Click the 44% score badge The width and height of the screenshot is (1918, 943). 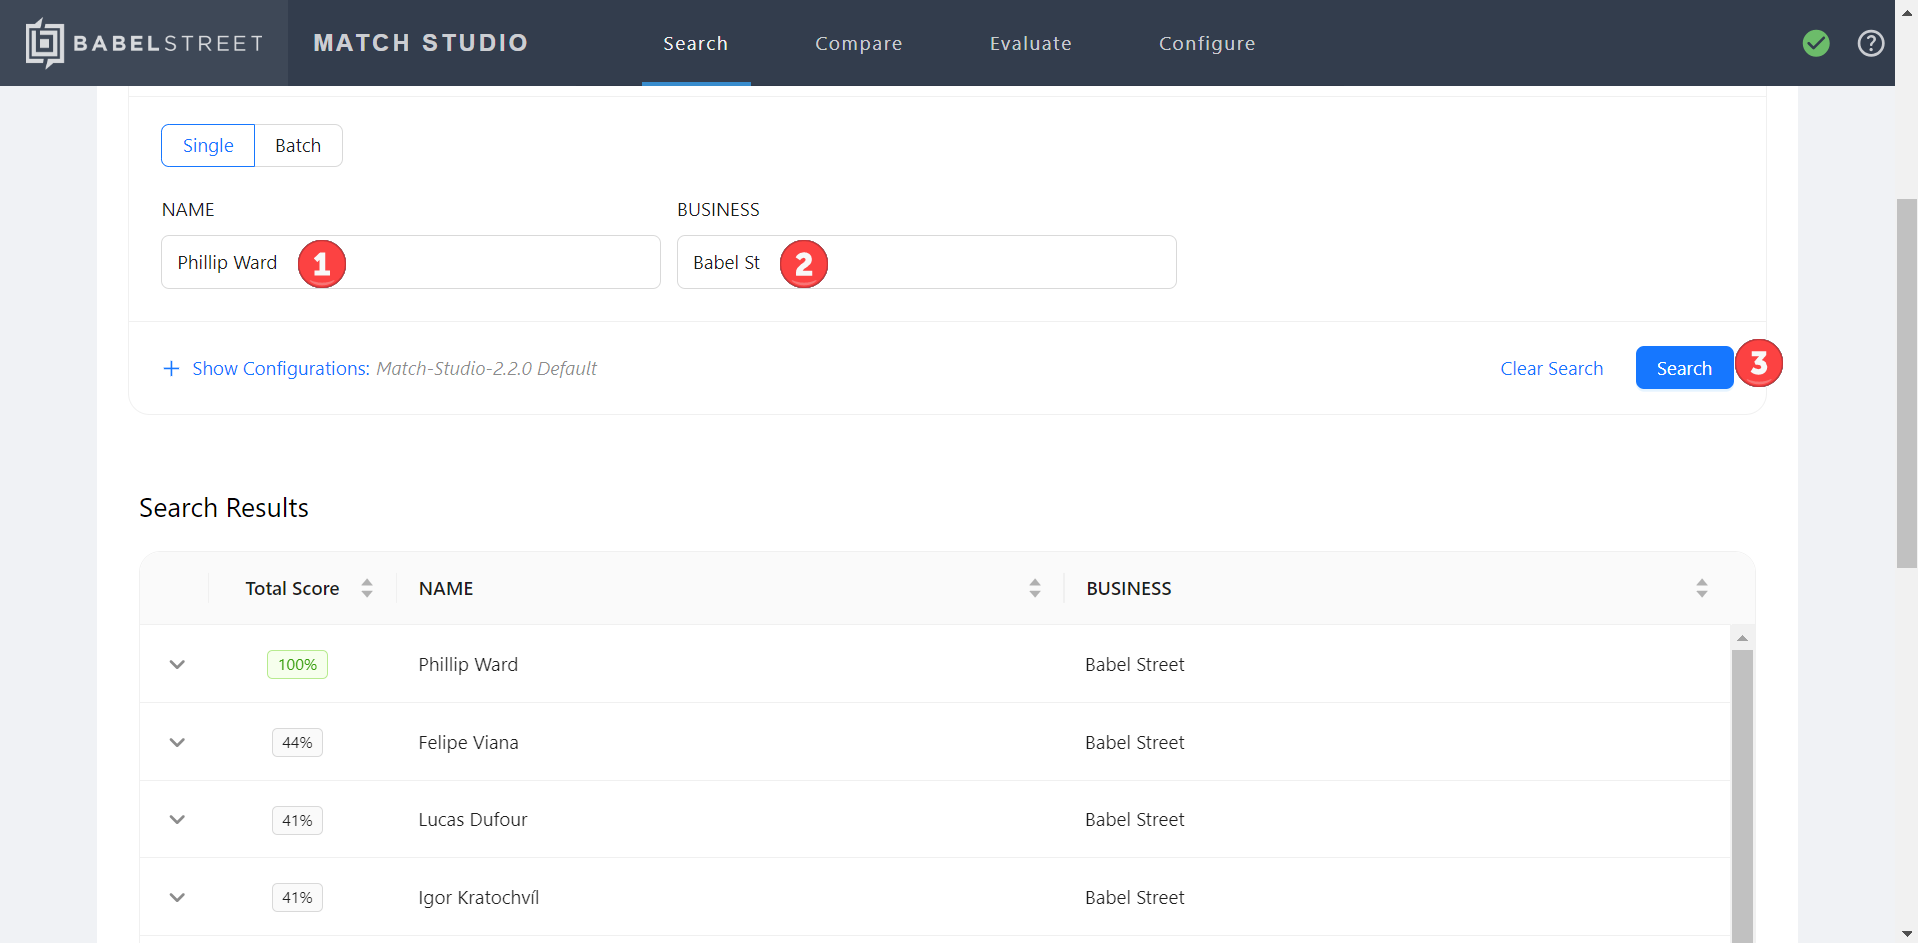tap(297, 742)
